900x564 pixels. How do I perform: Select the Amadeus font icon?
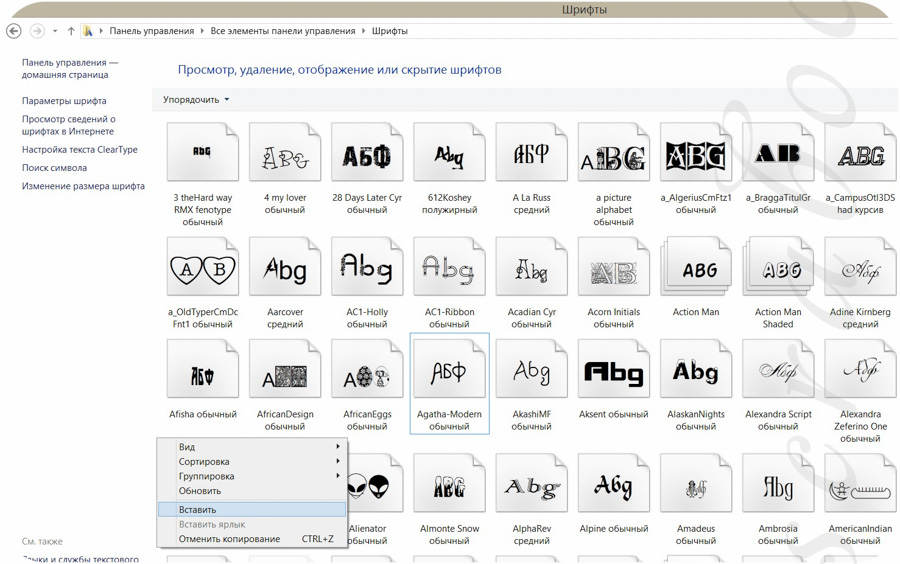tap(696, 483)
